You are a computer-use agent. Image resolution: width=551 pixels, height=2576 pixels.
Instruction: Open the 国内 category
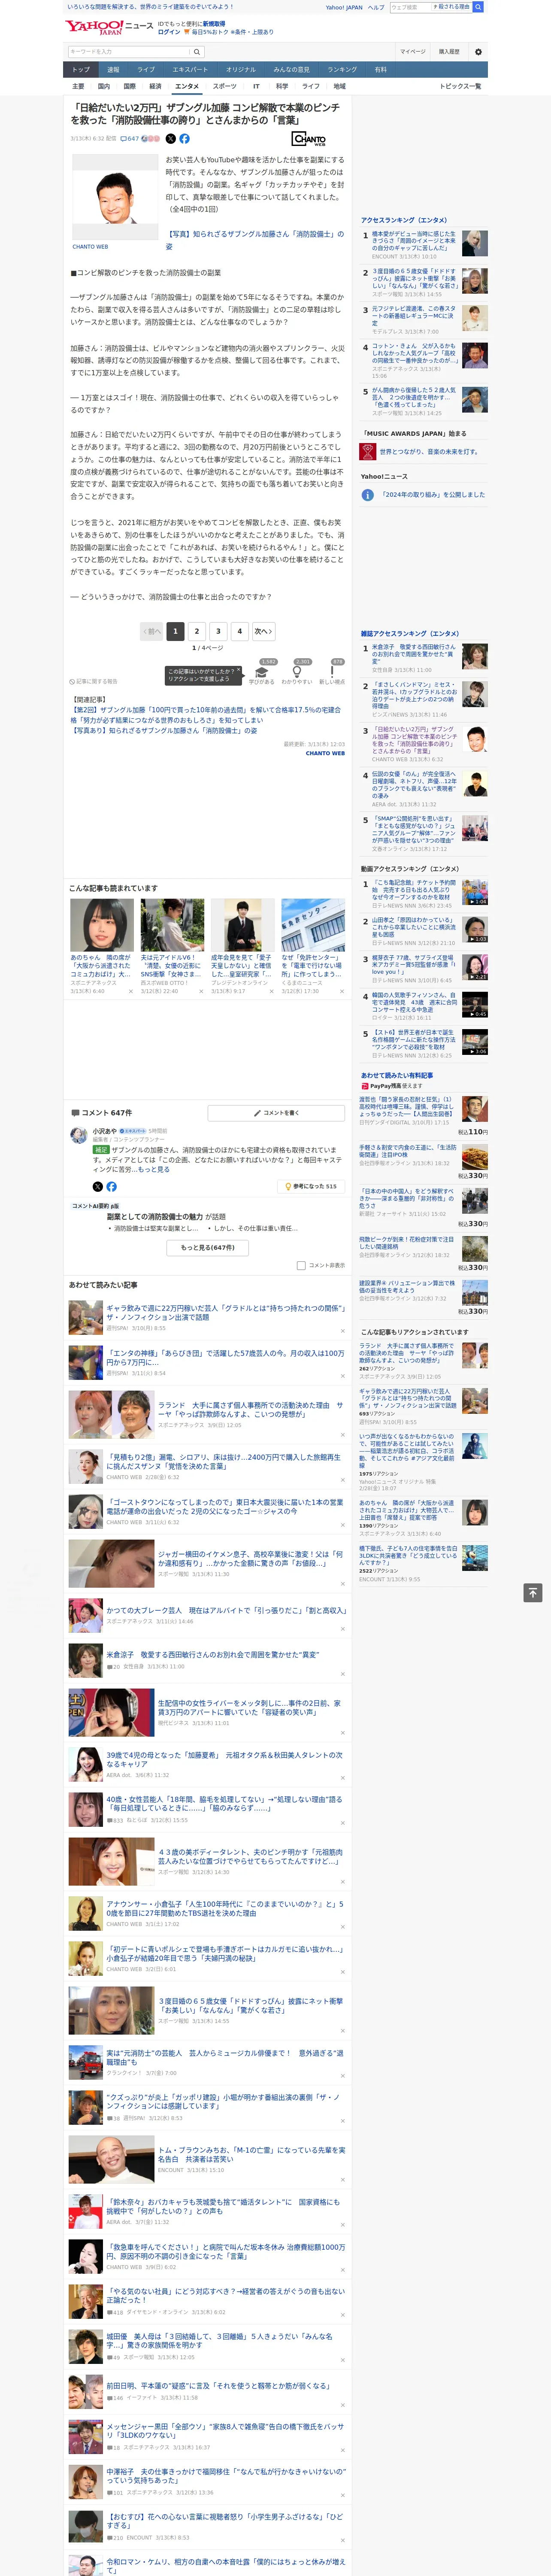coord(104,86)
